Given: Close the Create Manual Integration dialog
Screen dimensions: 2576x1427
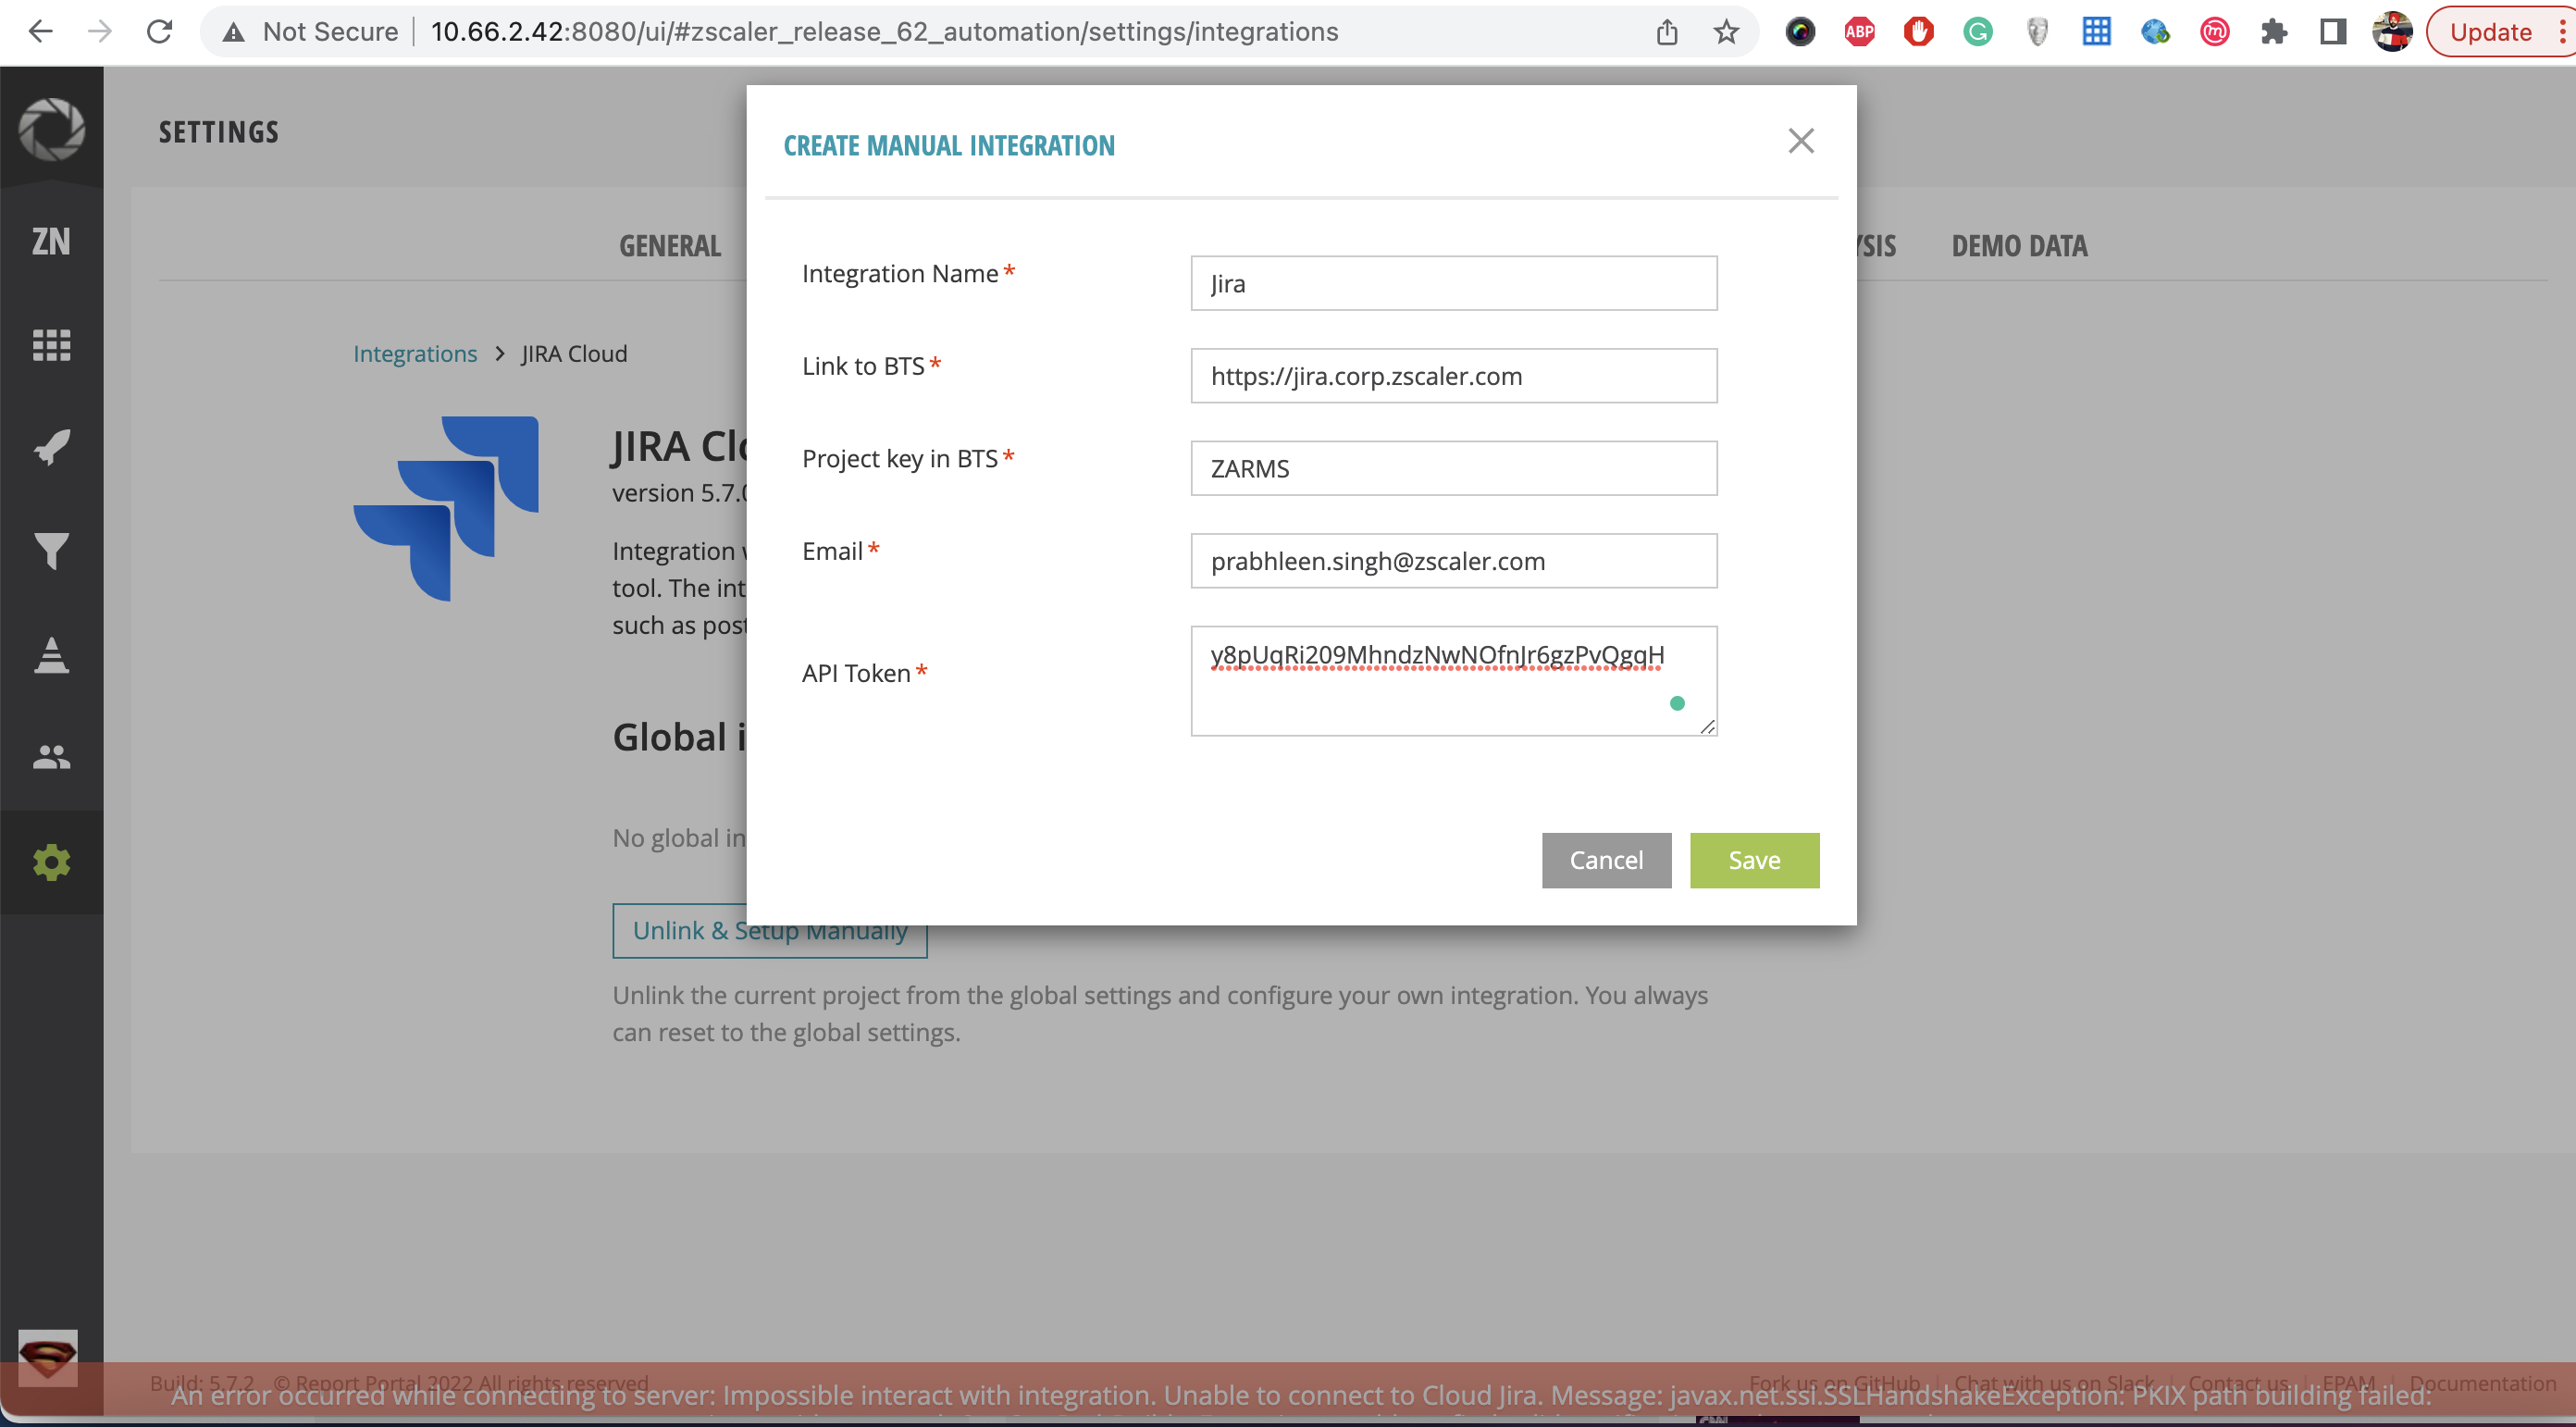Looking at the screenshot, I should click(1800, 141).
